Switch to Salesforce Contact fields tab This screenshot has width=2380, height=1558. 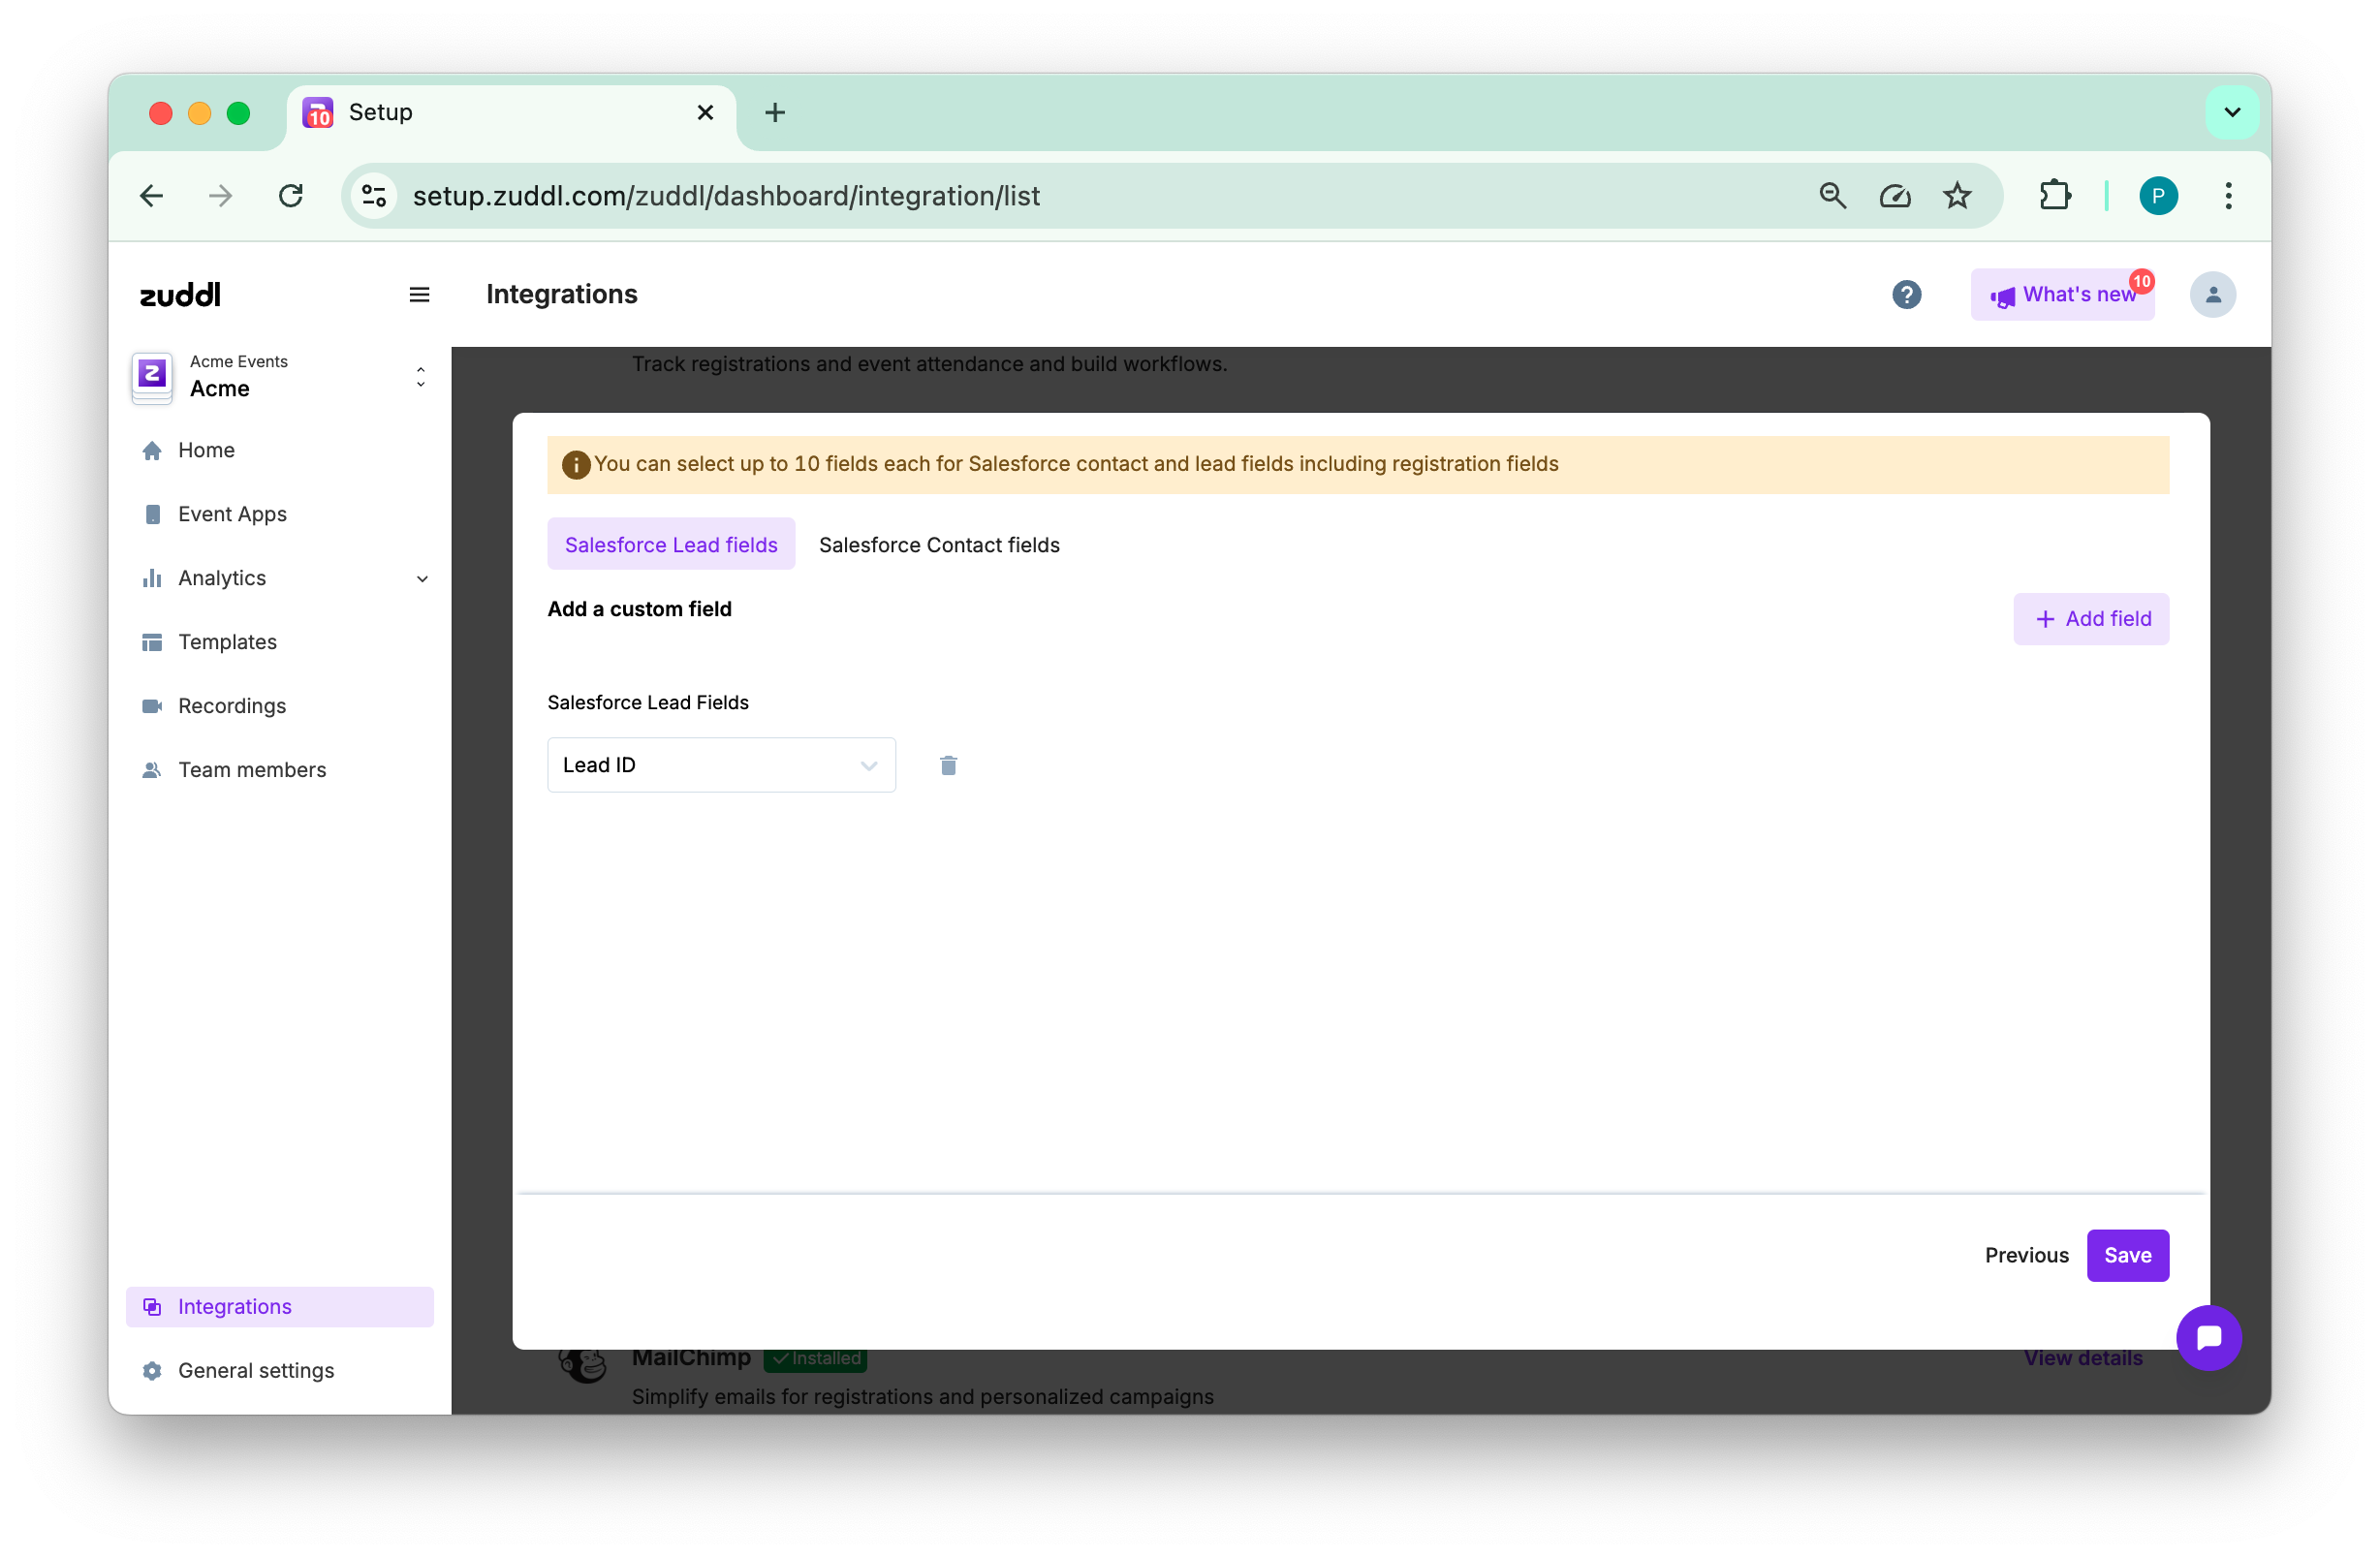point(938,544)
